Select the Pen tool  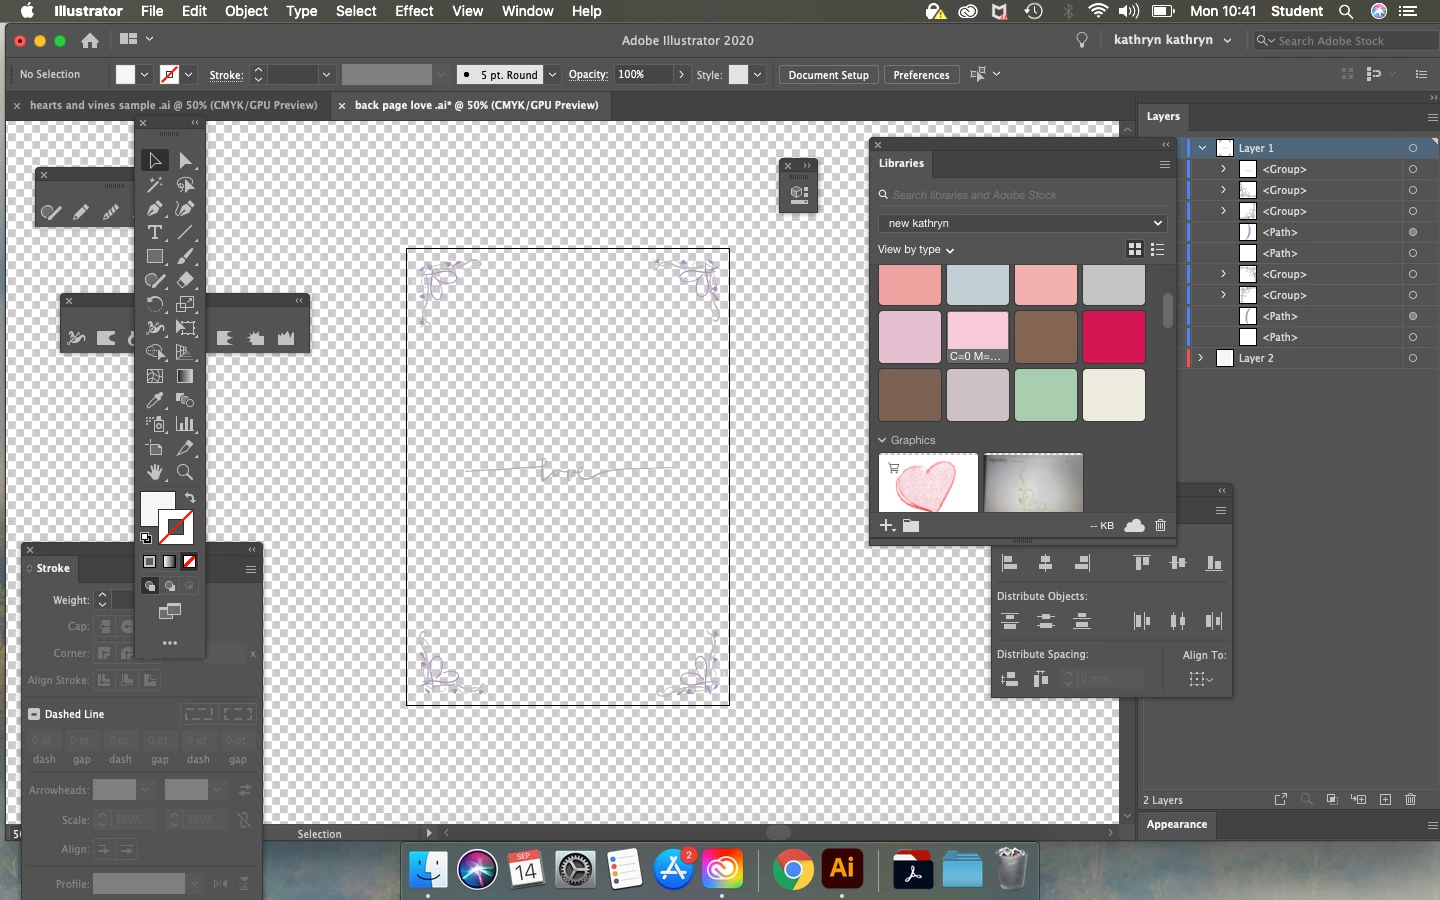click(155, 208)
